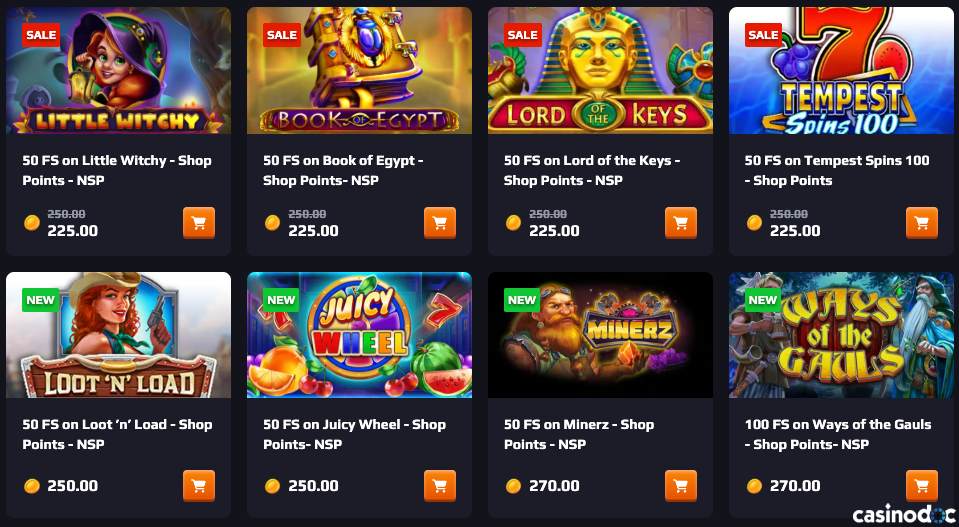Open '100 FS on Ways of the Gauls' title

[838, 434]
